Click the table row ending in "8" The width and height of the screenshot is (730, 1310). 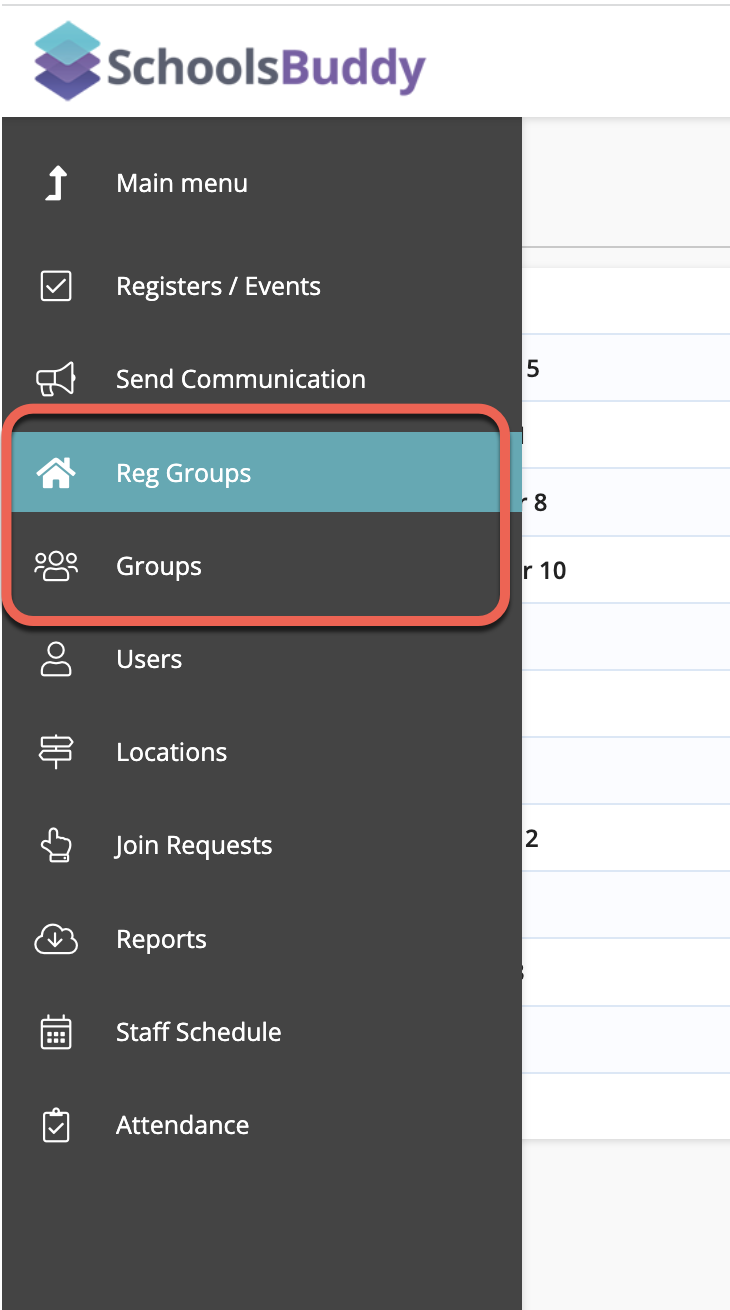click(x=625, y=502)
